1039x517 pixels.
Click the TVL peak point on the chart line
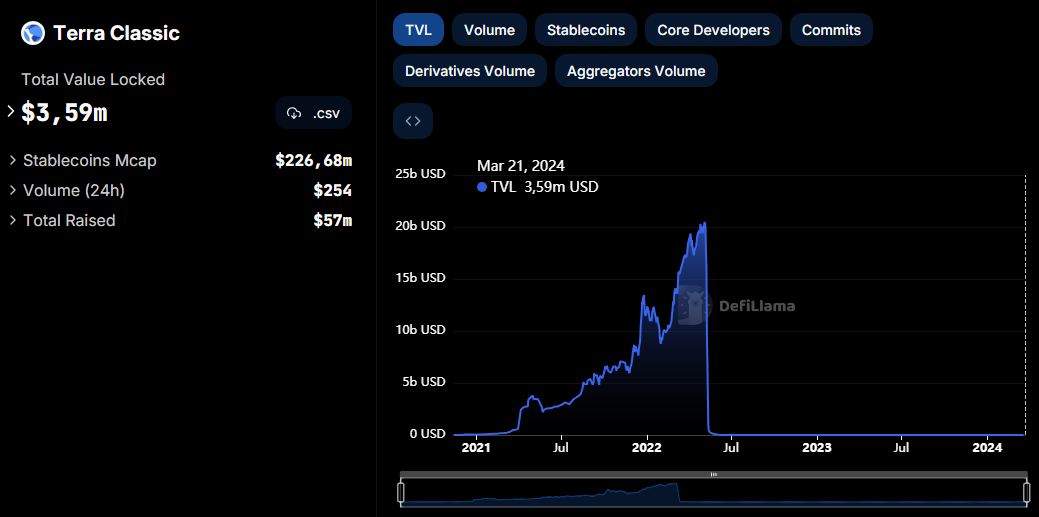704,223
